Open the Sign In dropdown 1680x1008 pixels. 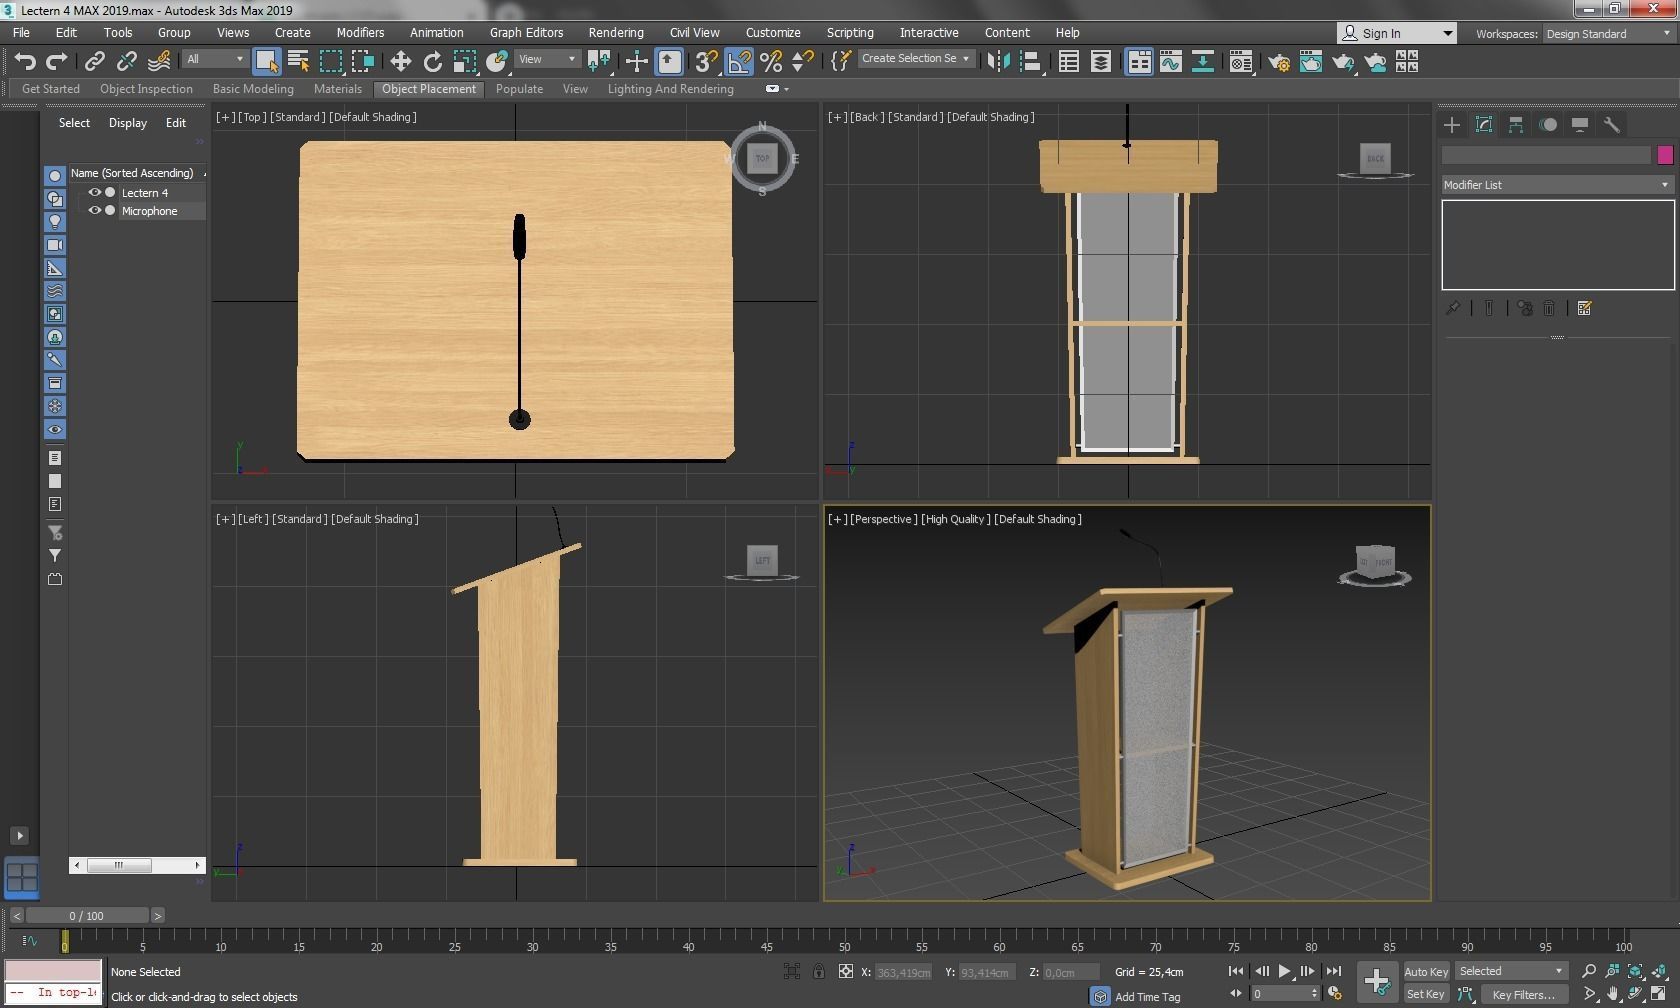(x=1396, y=33)
